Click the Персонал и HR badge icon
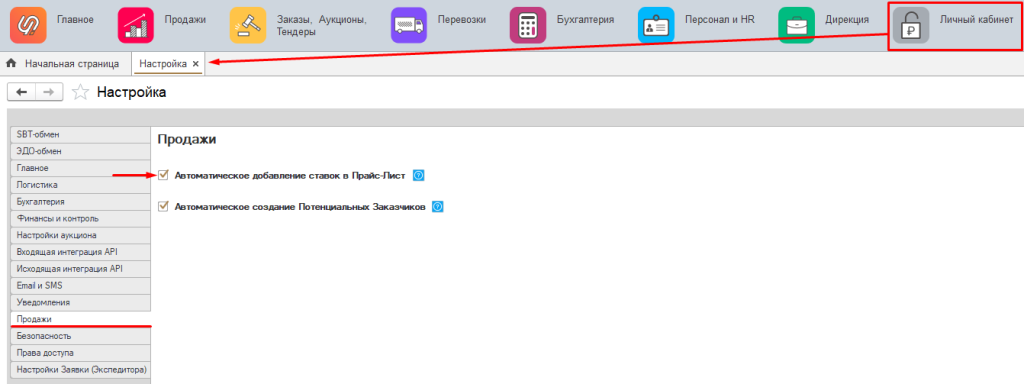 point(656,25)
